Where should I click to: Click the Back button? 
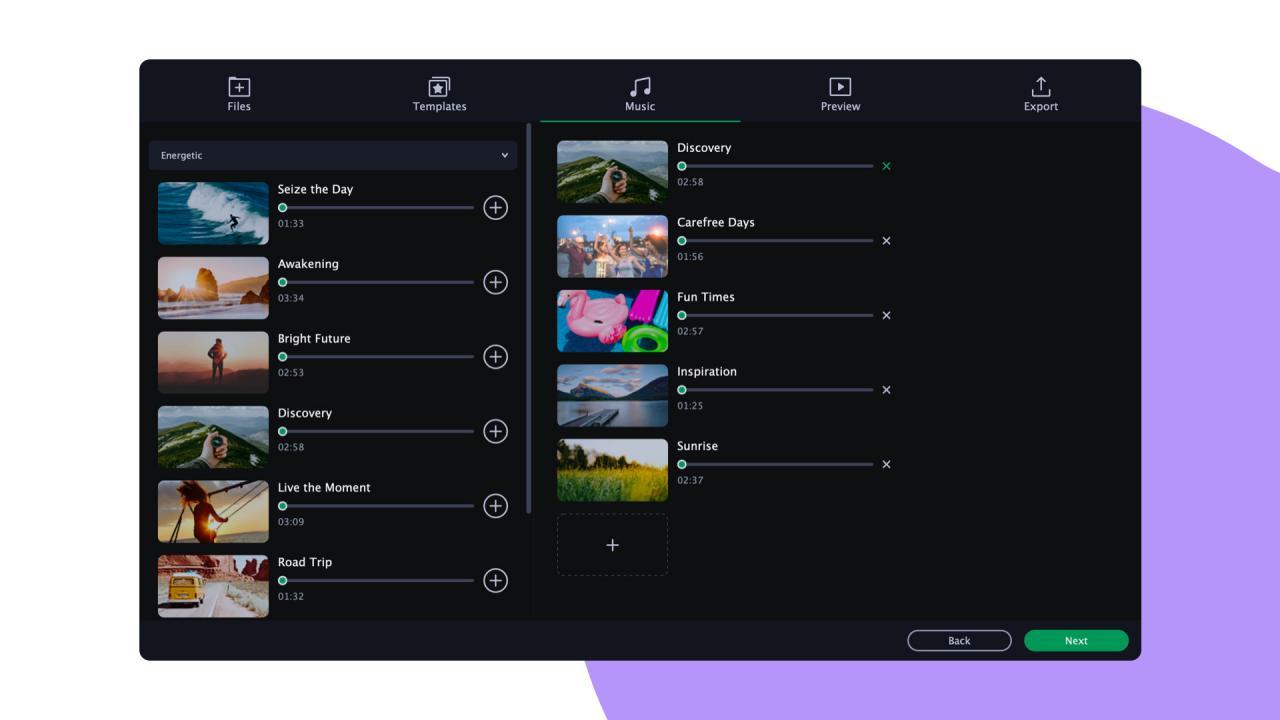[x=958, y=640]
